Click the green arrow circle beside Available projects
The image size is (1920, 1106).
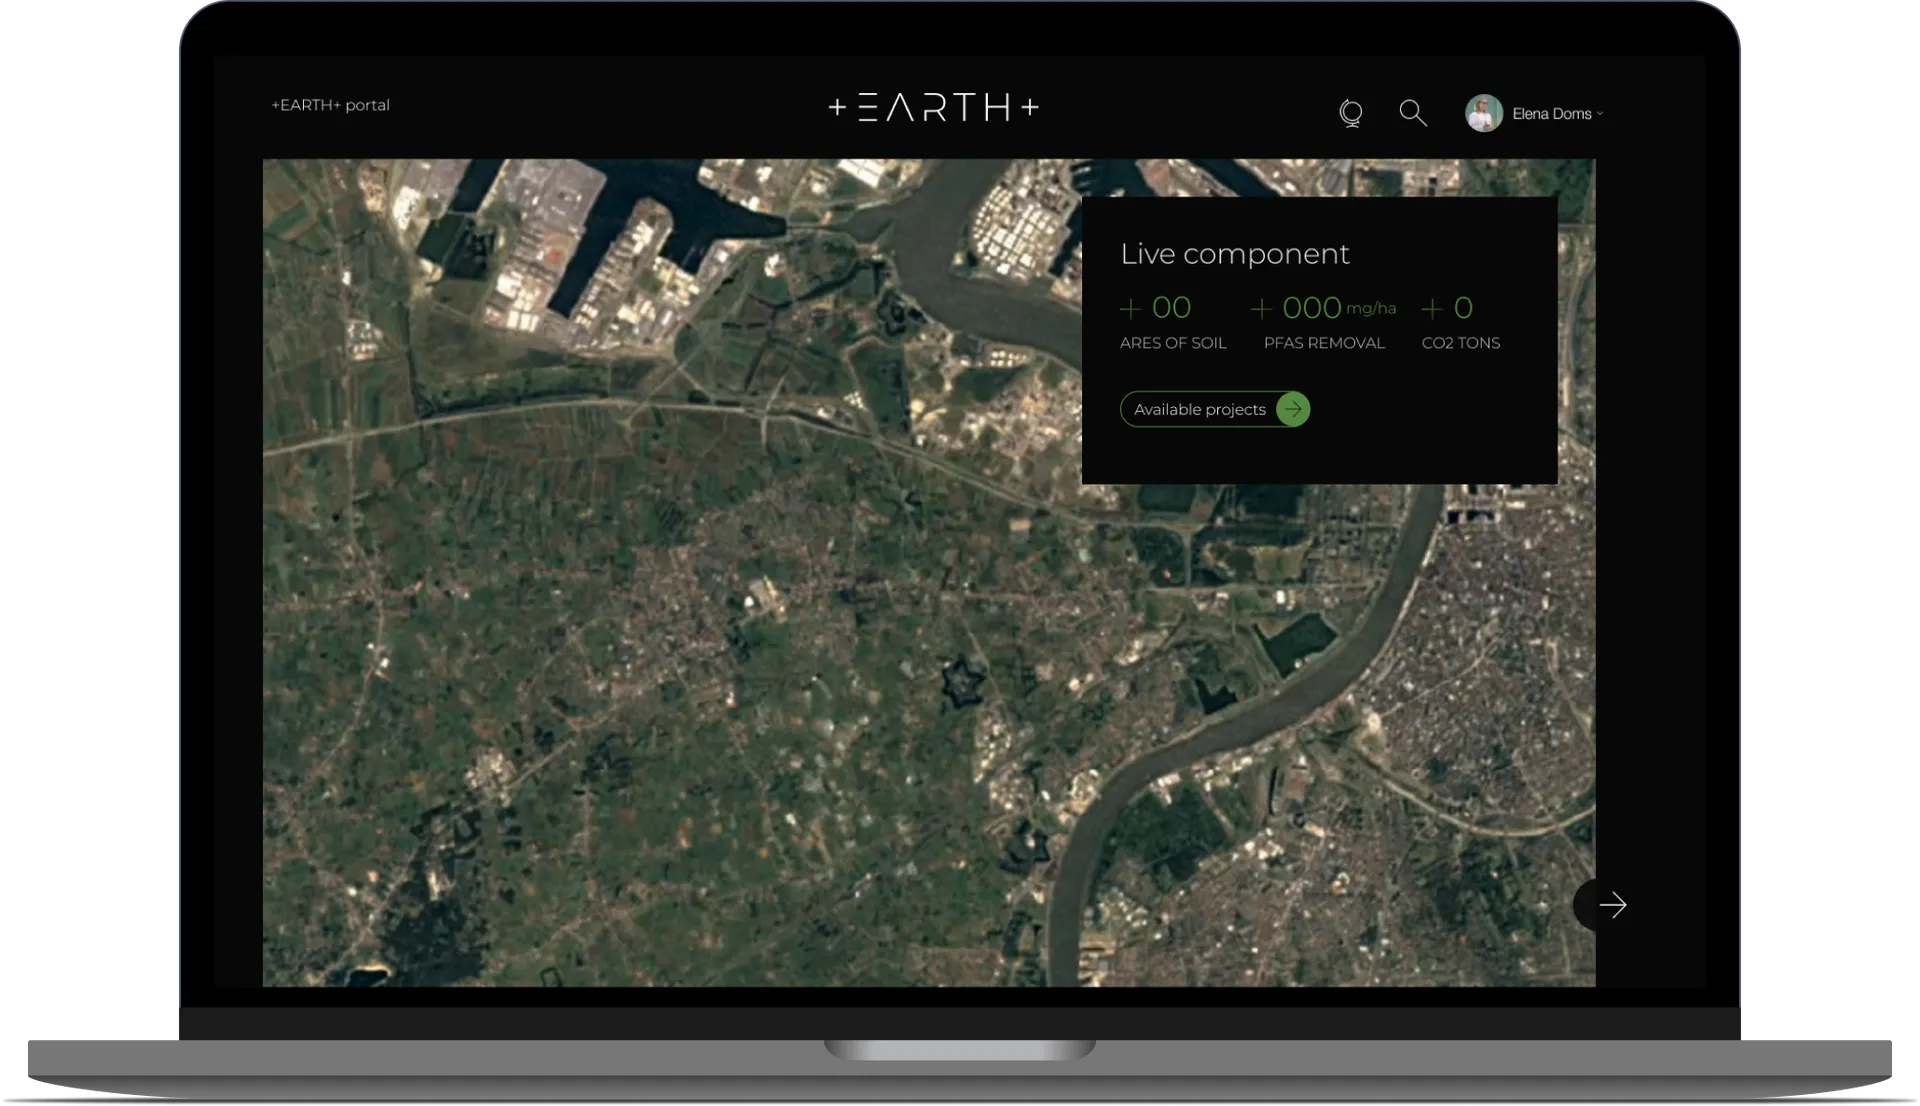(1293, 409)
